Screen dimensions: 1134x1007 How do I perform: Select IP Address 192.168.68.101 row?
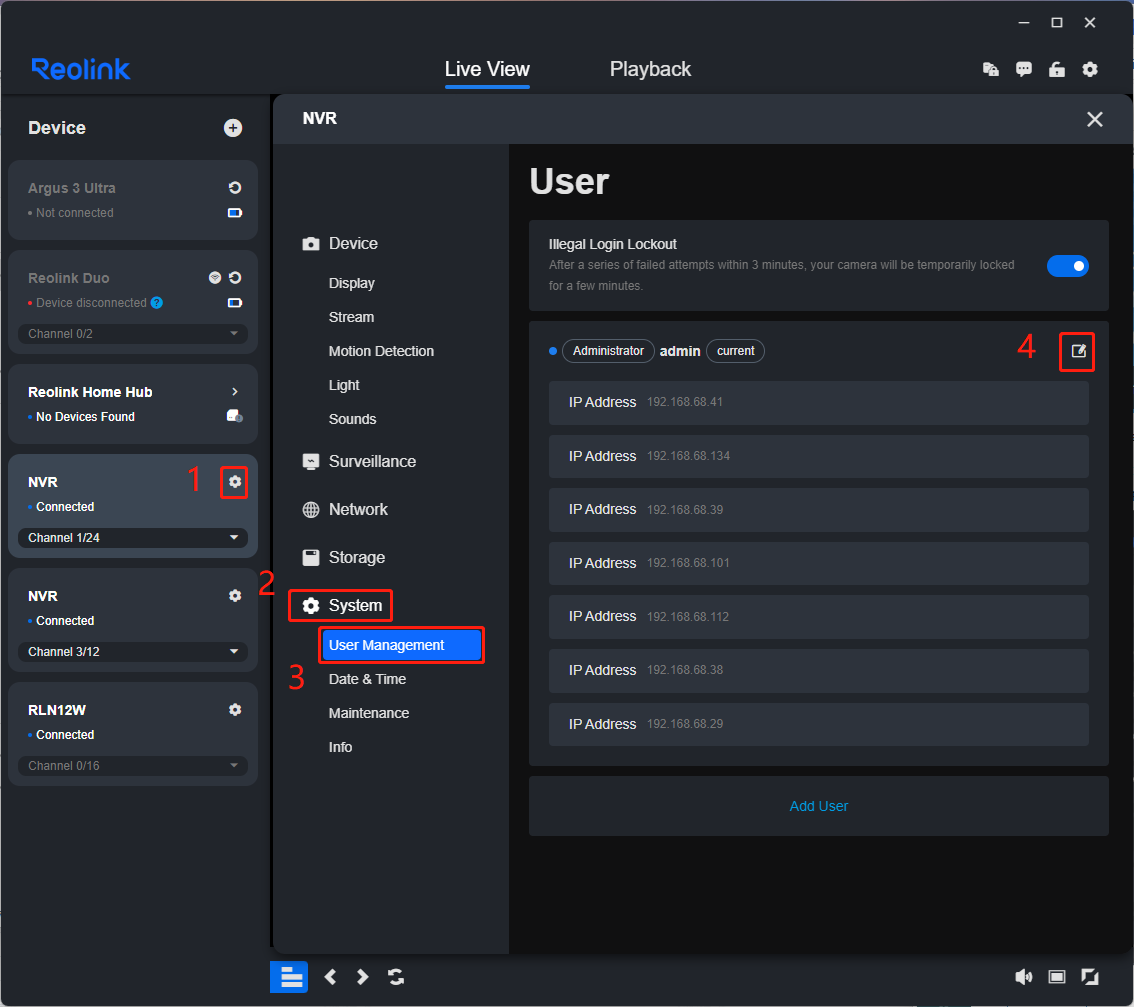pyautogui.click(x=819, y=564)
